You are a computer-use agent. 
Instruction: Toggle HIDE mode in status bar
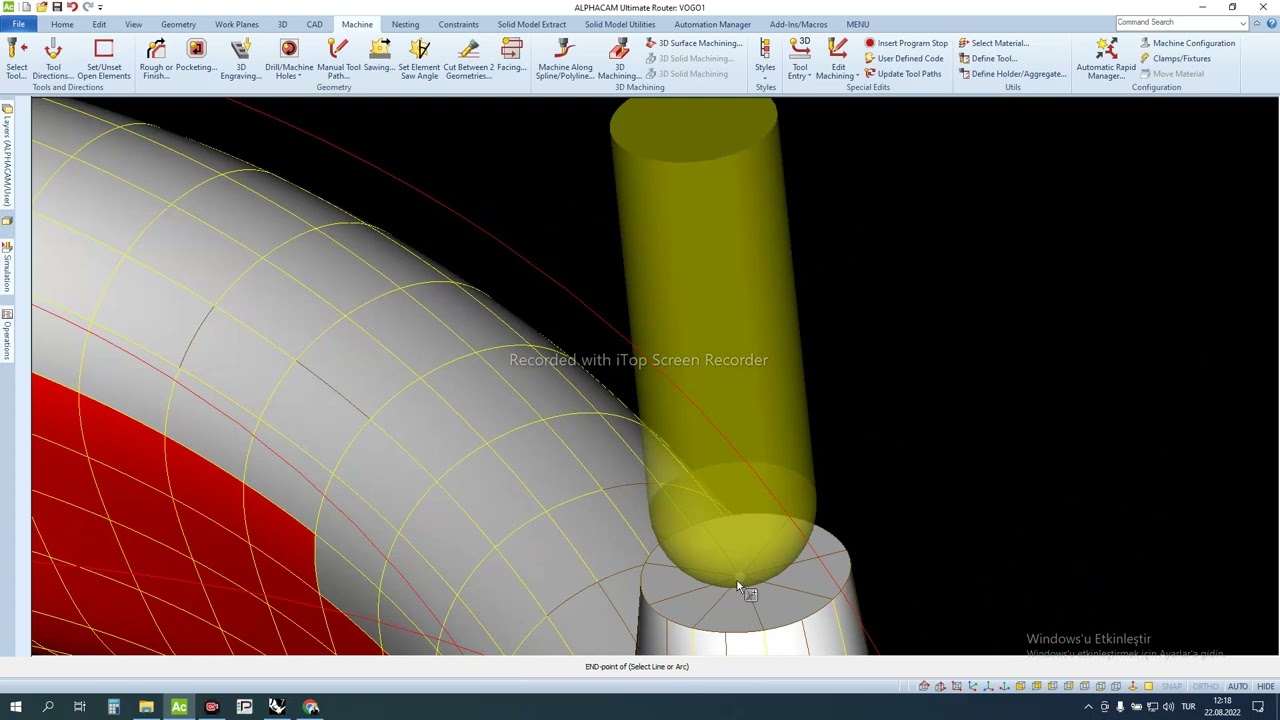[1266, 687]
